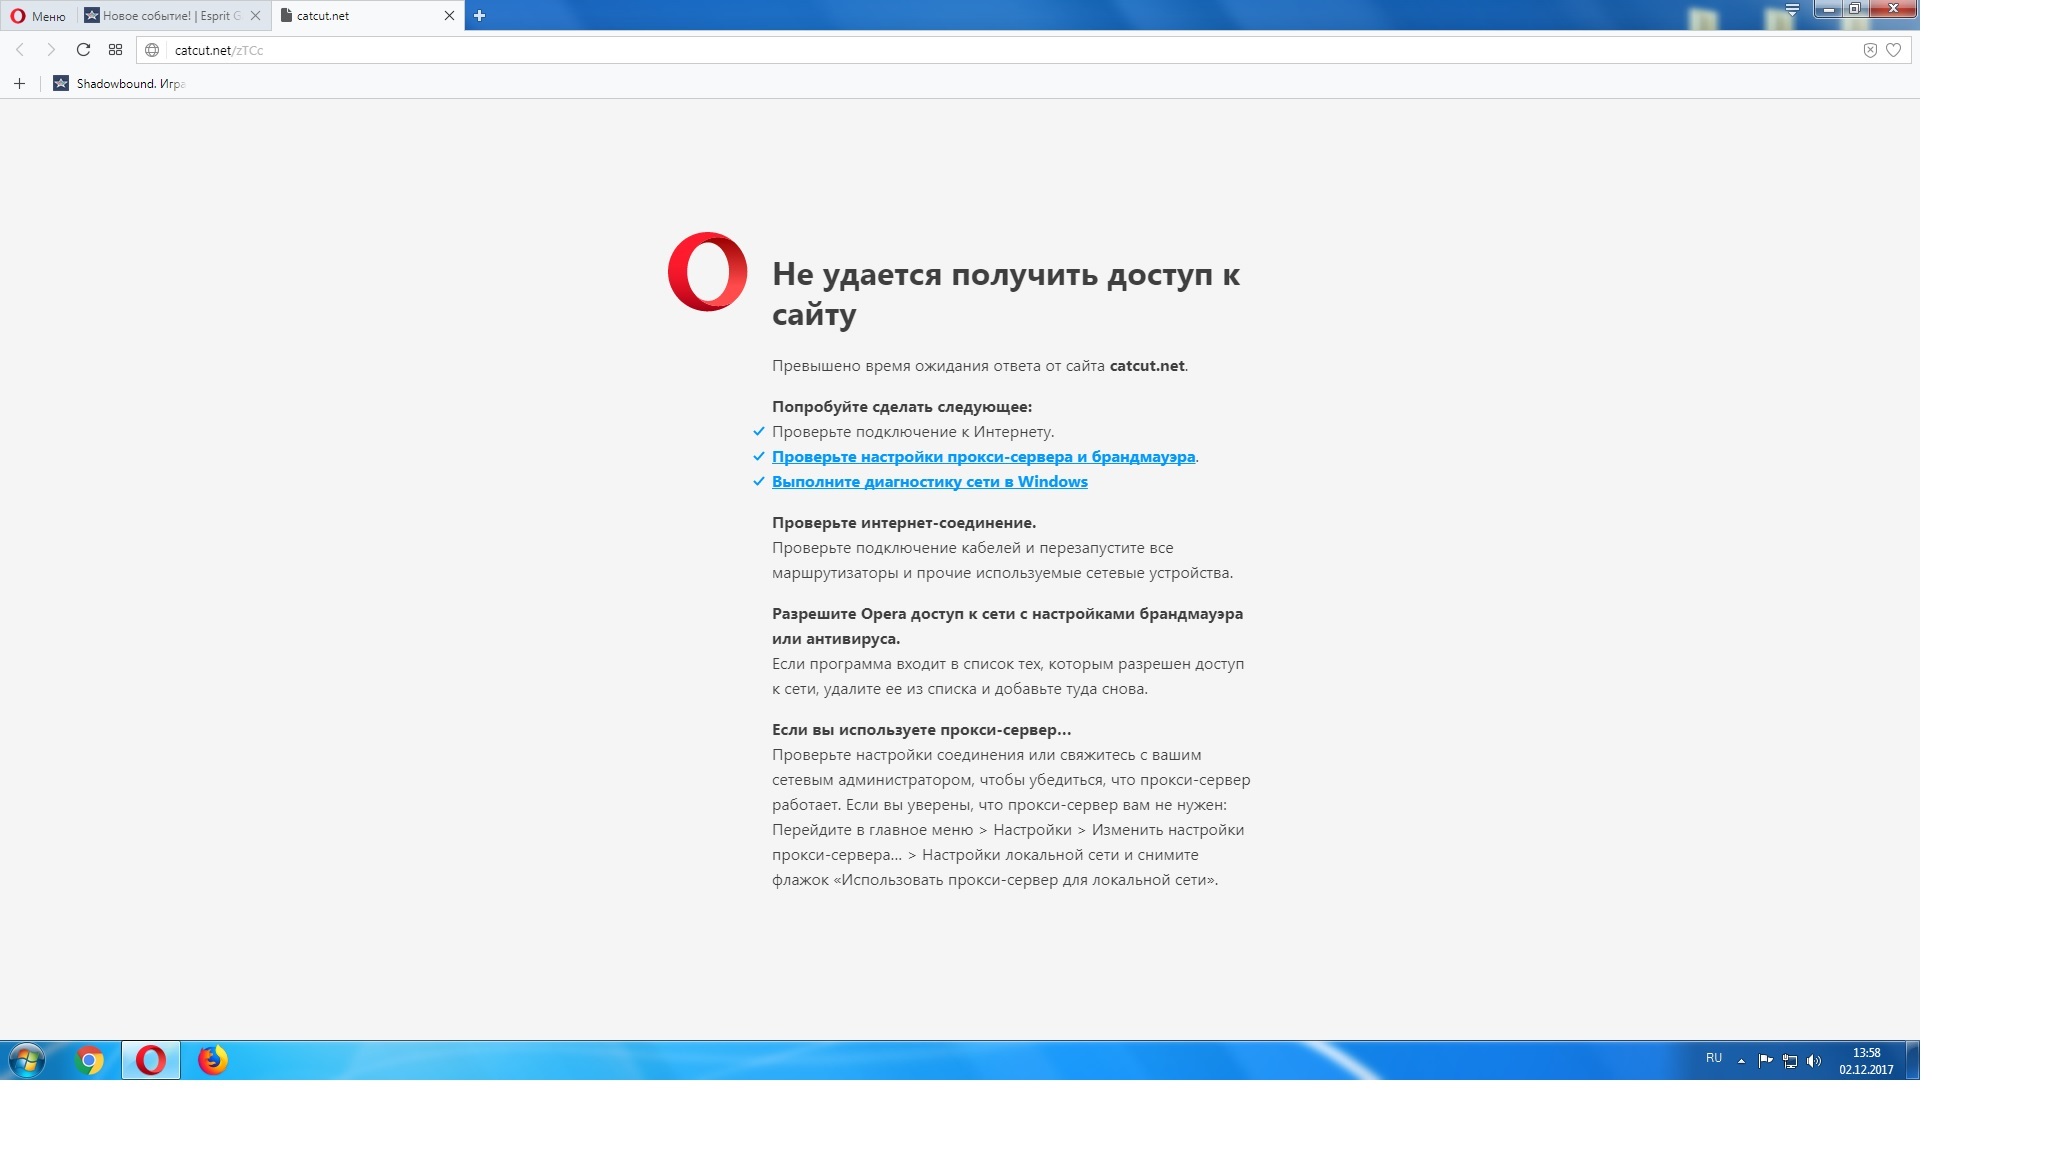Close the Новое событие tab
This screenshot has width=2046, height=1150.
pos(255,16)
